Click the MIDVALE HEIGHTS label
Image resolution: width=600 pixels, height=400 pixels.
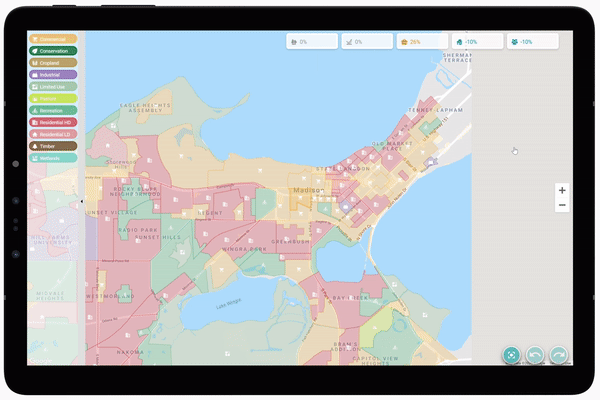tap(50, 296)
